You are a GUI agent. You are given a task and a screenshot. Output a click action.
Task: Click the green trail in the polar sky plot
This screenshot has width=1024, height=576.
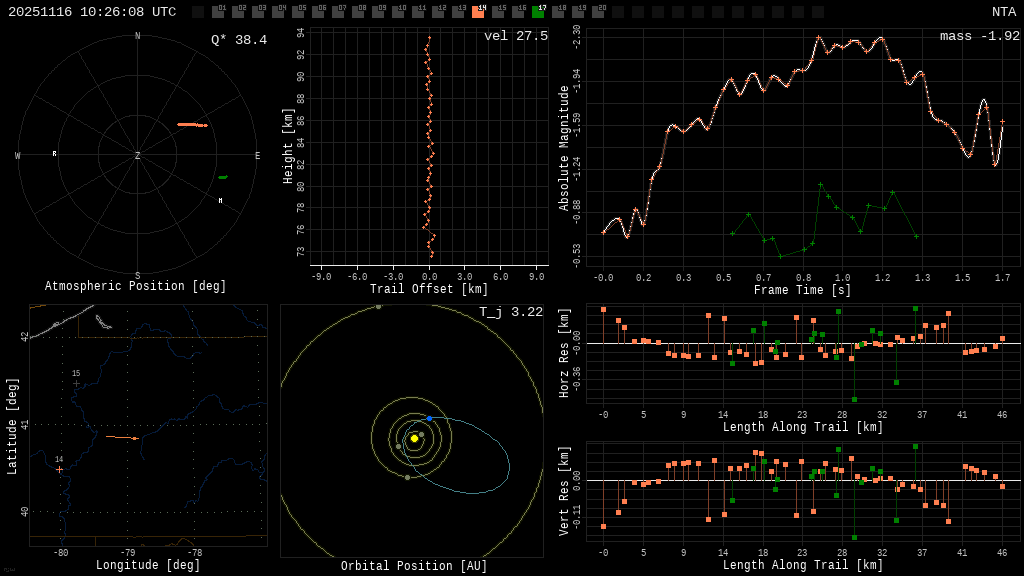[x=222, y=177]
